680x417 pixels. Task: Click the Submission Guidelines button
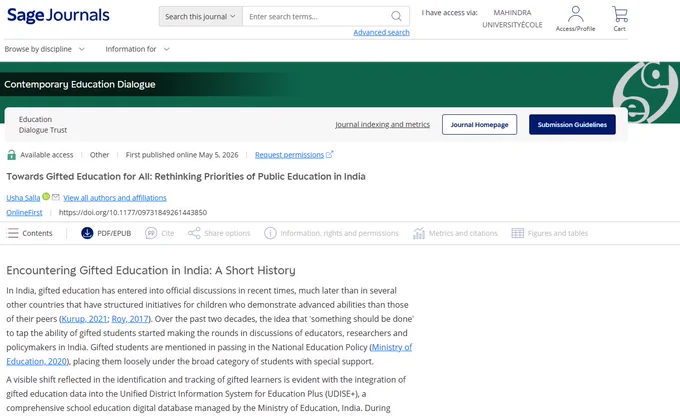572,124
